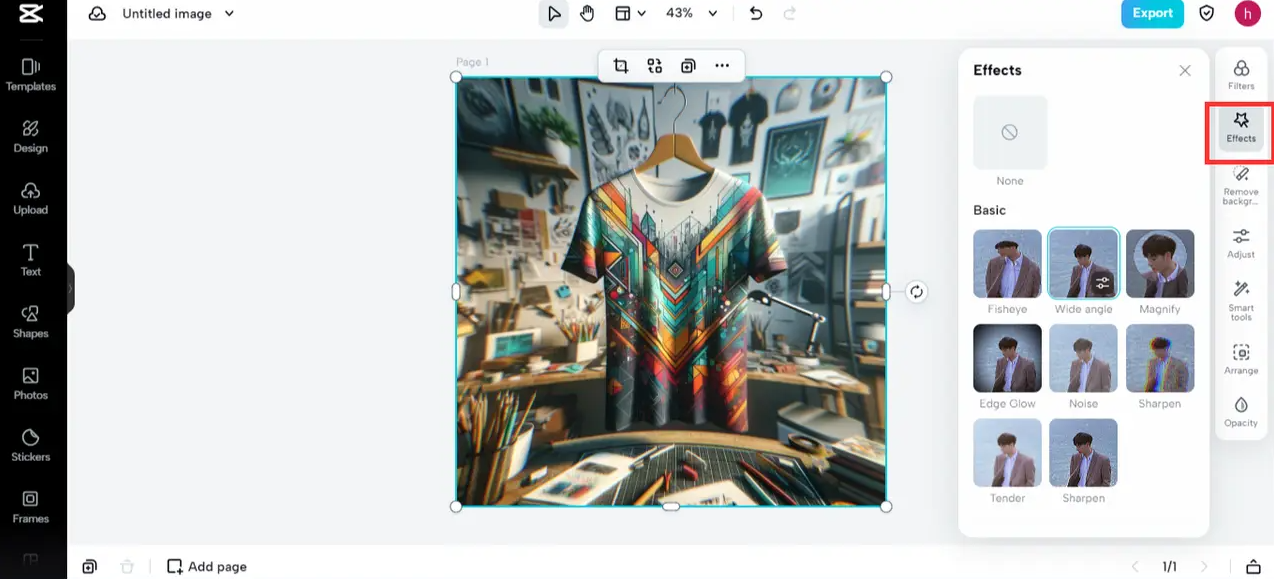Image resolution: width=1274 pixels, height=579 pixels.
Task: Open the shield icon next to Export
Action: click(1207, 14)
